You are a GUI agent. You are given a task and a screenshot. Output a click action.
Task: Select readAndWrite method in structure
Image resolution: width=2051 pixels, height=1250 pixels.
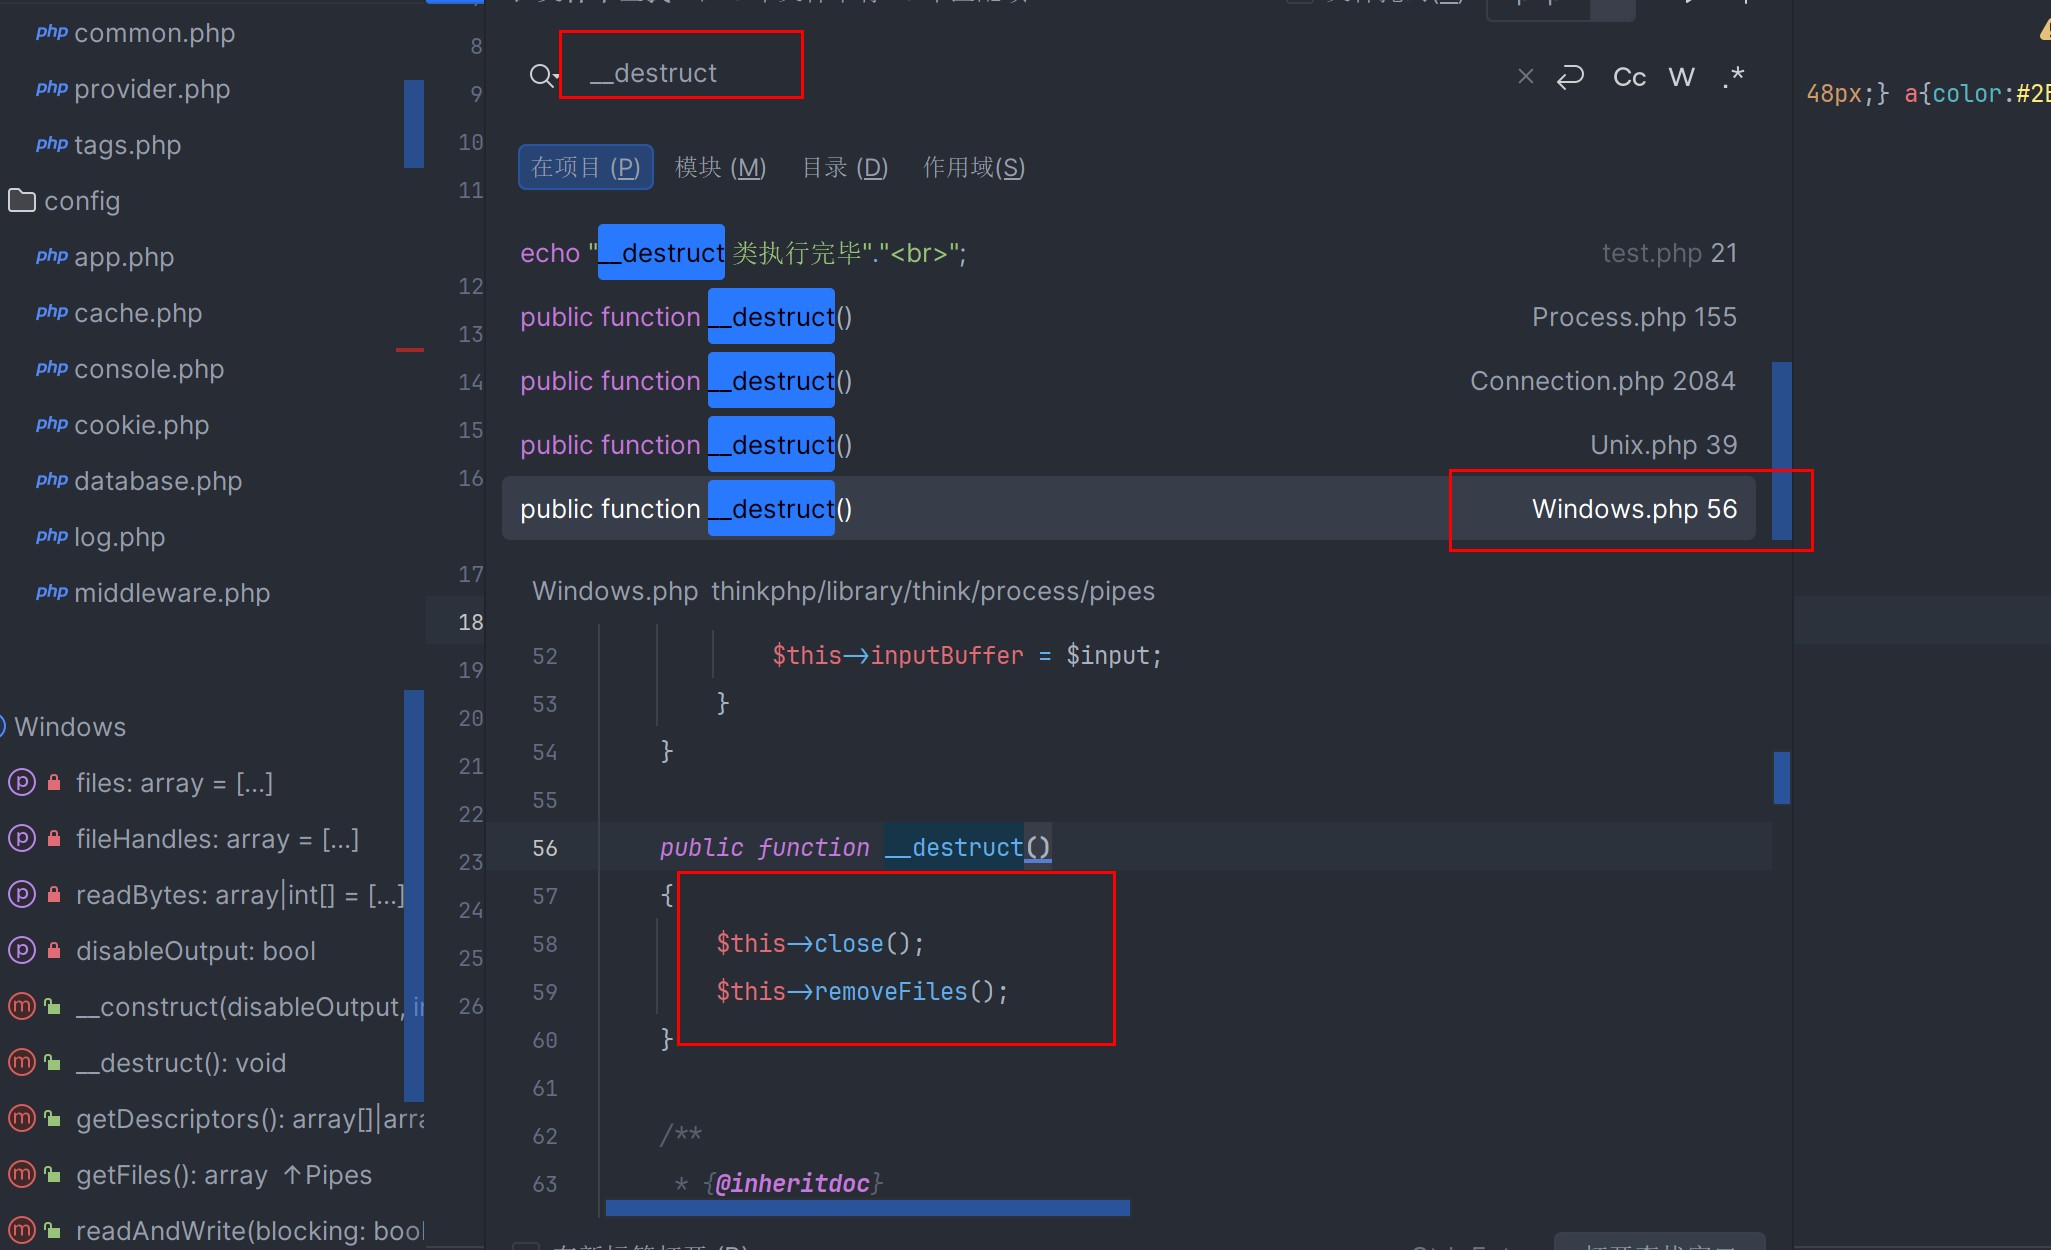(x=250, y=1231)
